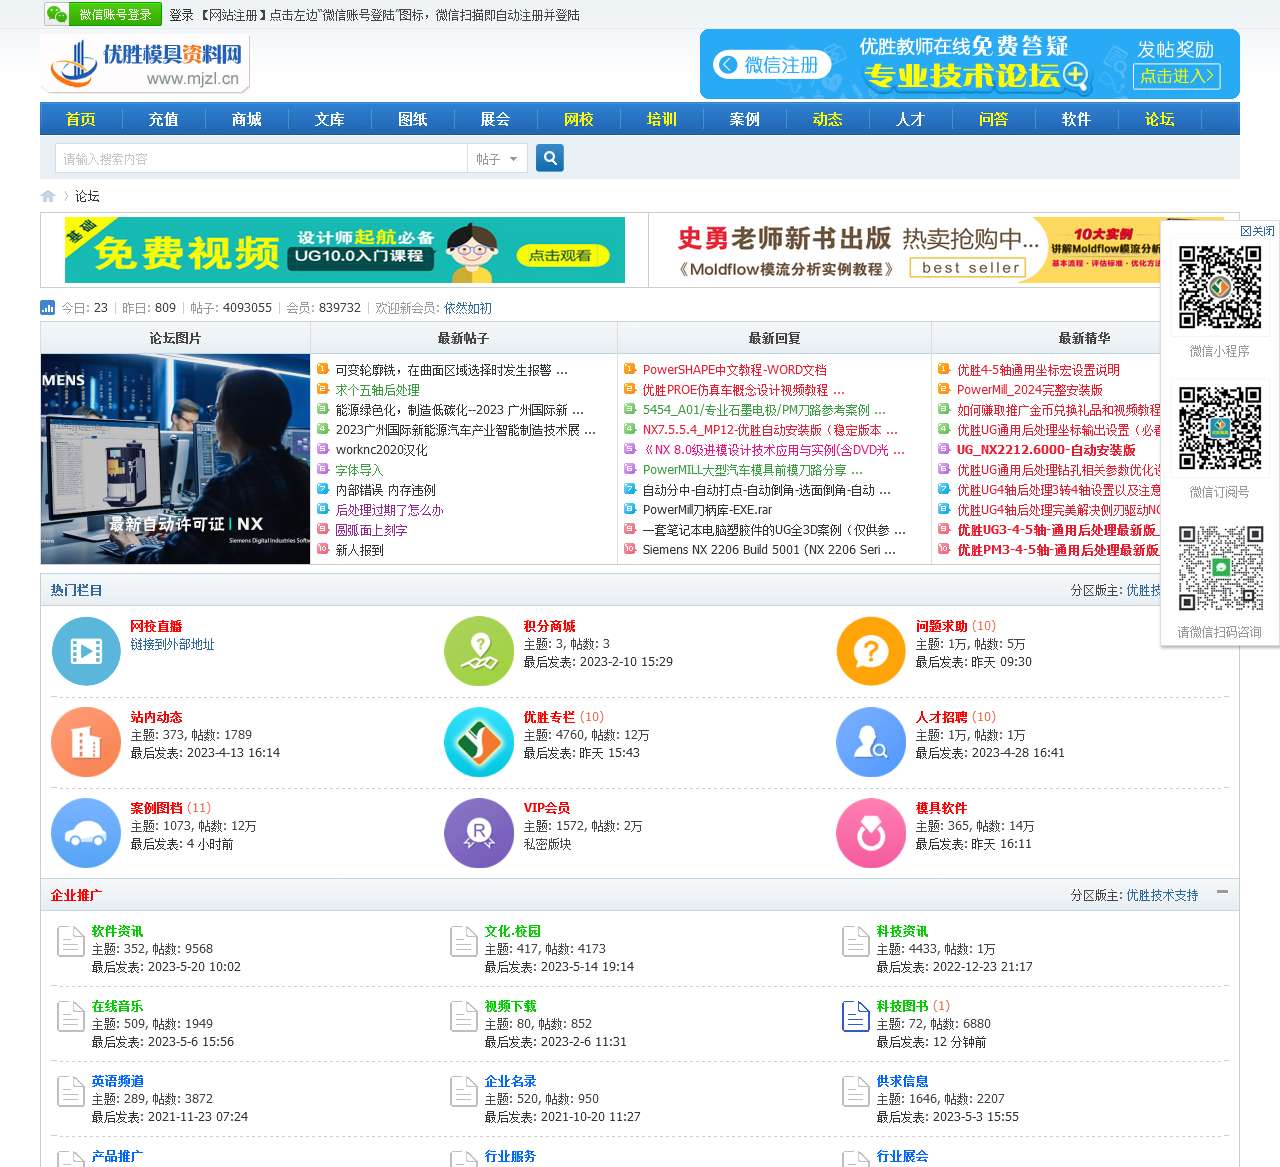This screenshot has height=1167, width=1280.
Task: Click the 案例图档 car icon
Action: 86,833
